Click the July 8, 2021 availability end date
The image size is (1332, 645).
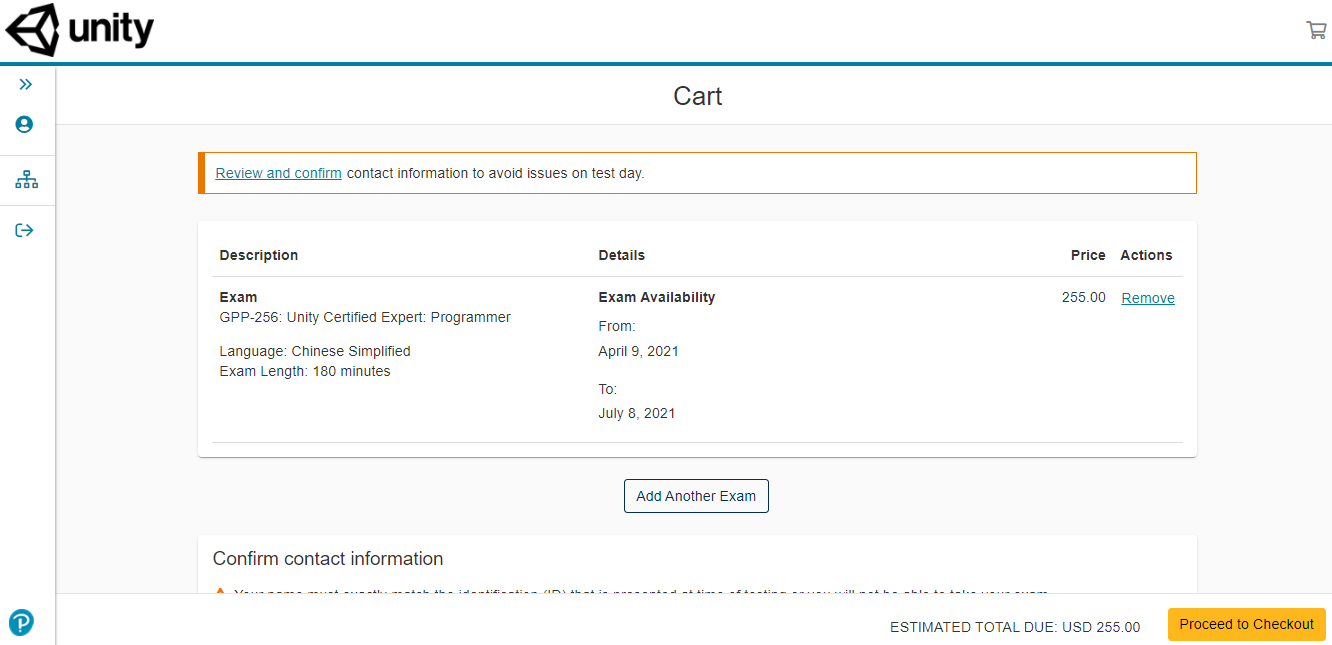[x=636, y=413]
